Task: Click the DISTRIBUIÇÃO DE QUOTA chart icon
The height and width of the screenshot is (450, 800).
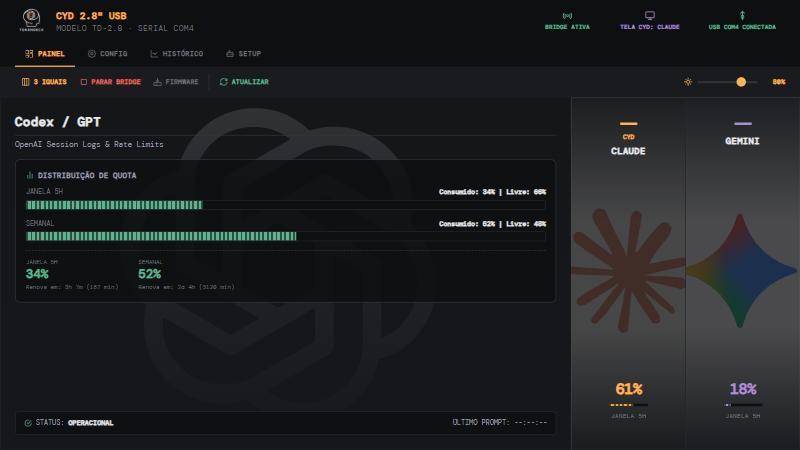Action: 30,175
